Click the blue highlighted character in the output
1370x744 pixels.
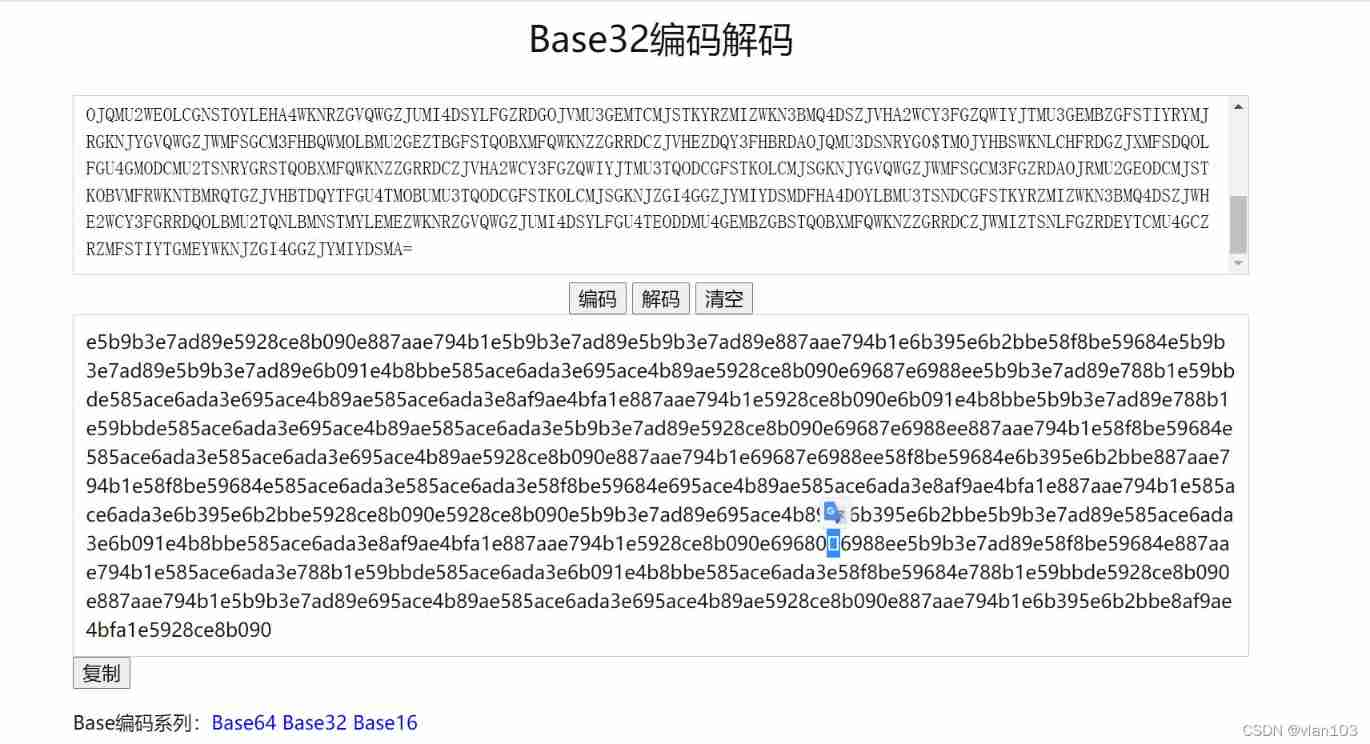833,544
